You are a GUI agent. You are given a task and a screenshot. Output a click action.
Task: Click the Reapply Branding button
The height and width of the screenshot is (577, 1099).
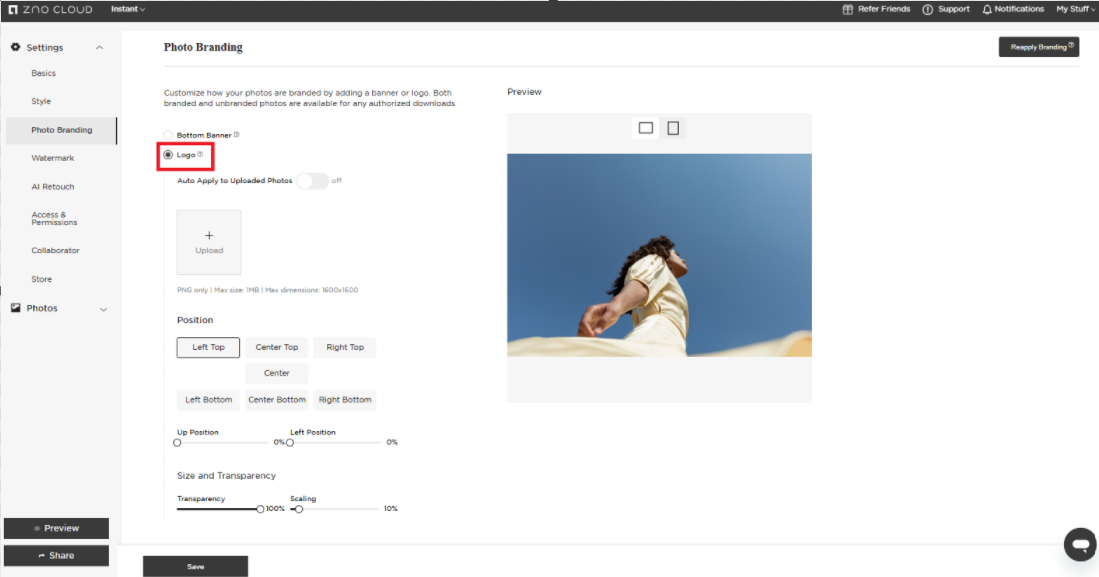[x=1038, y=47]
